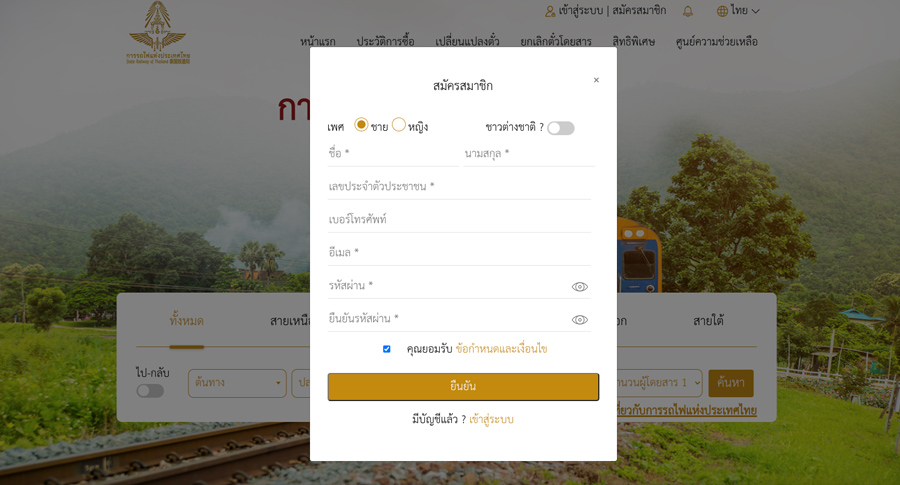Toggle the ชาวต่างชาติ foreigner switch
The height and width of the screenshot is (485, 900).
(x=561, y=128)
